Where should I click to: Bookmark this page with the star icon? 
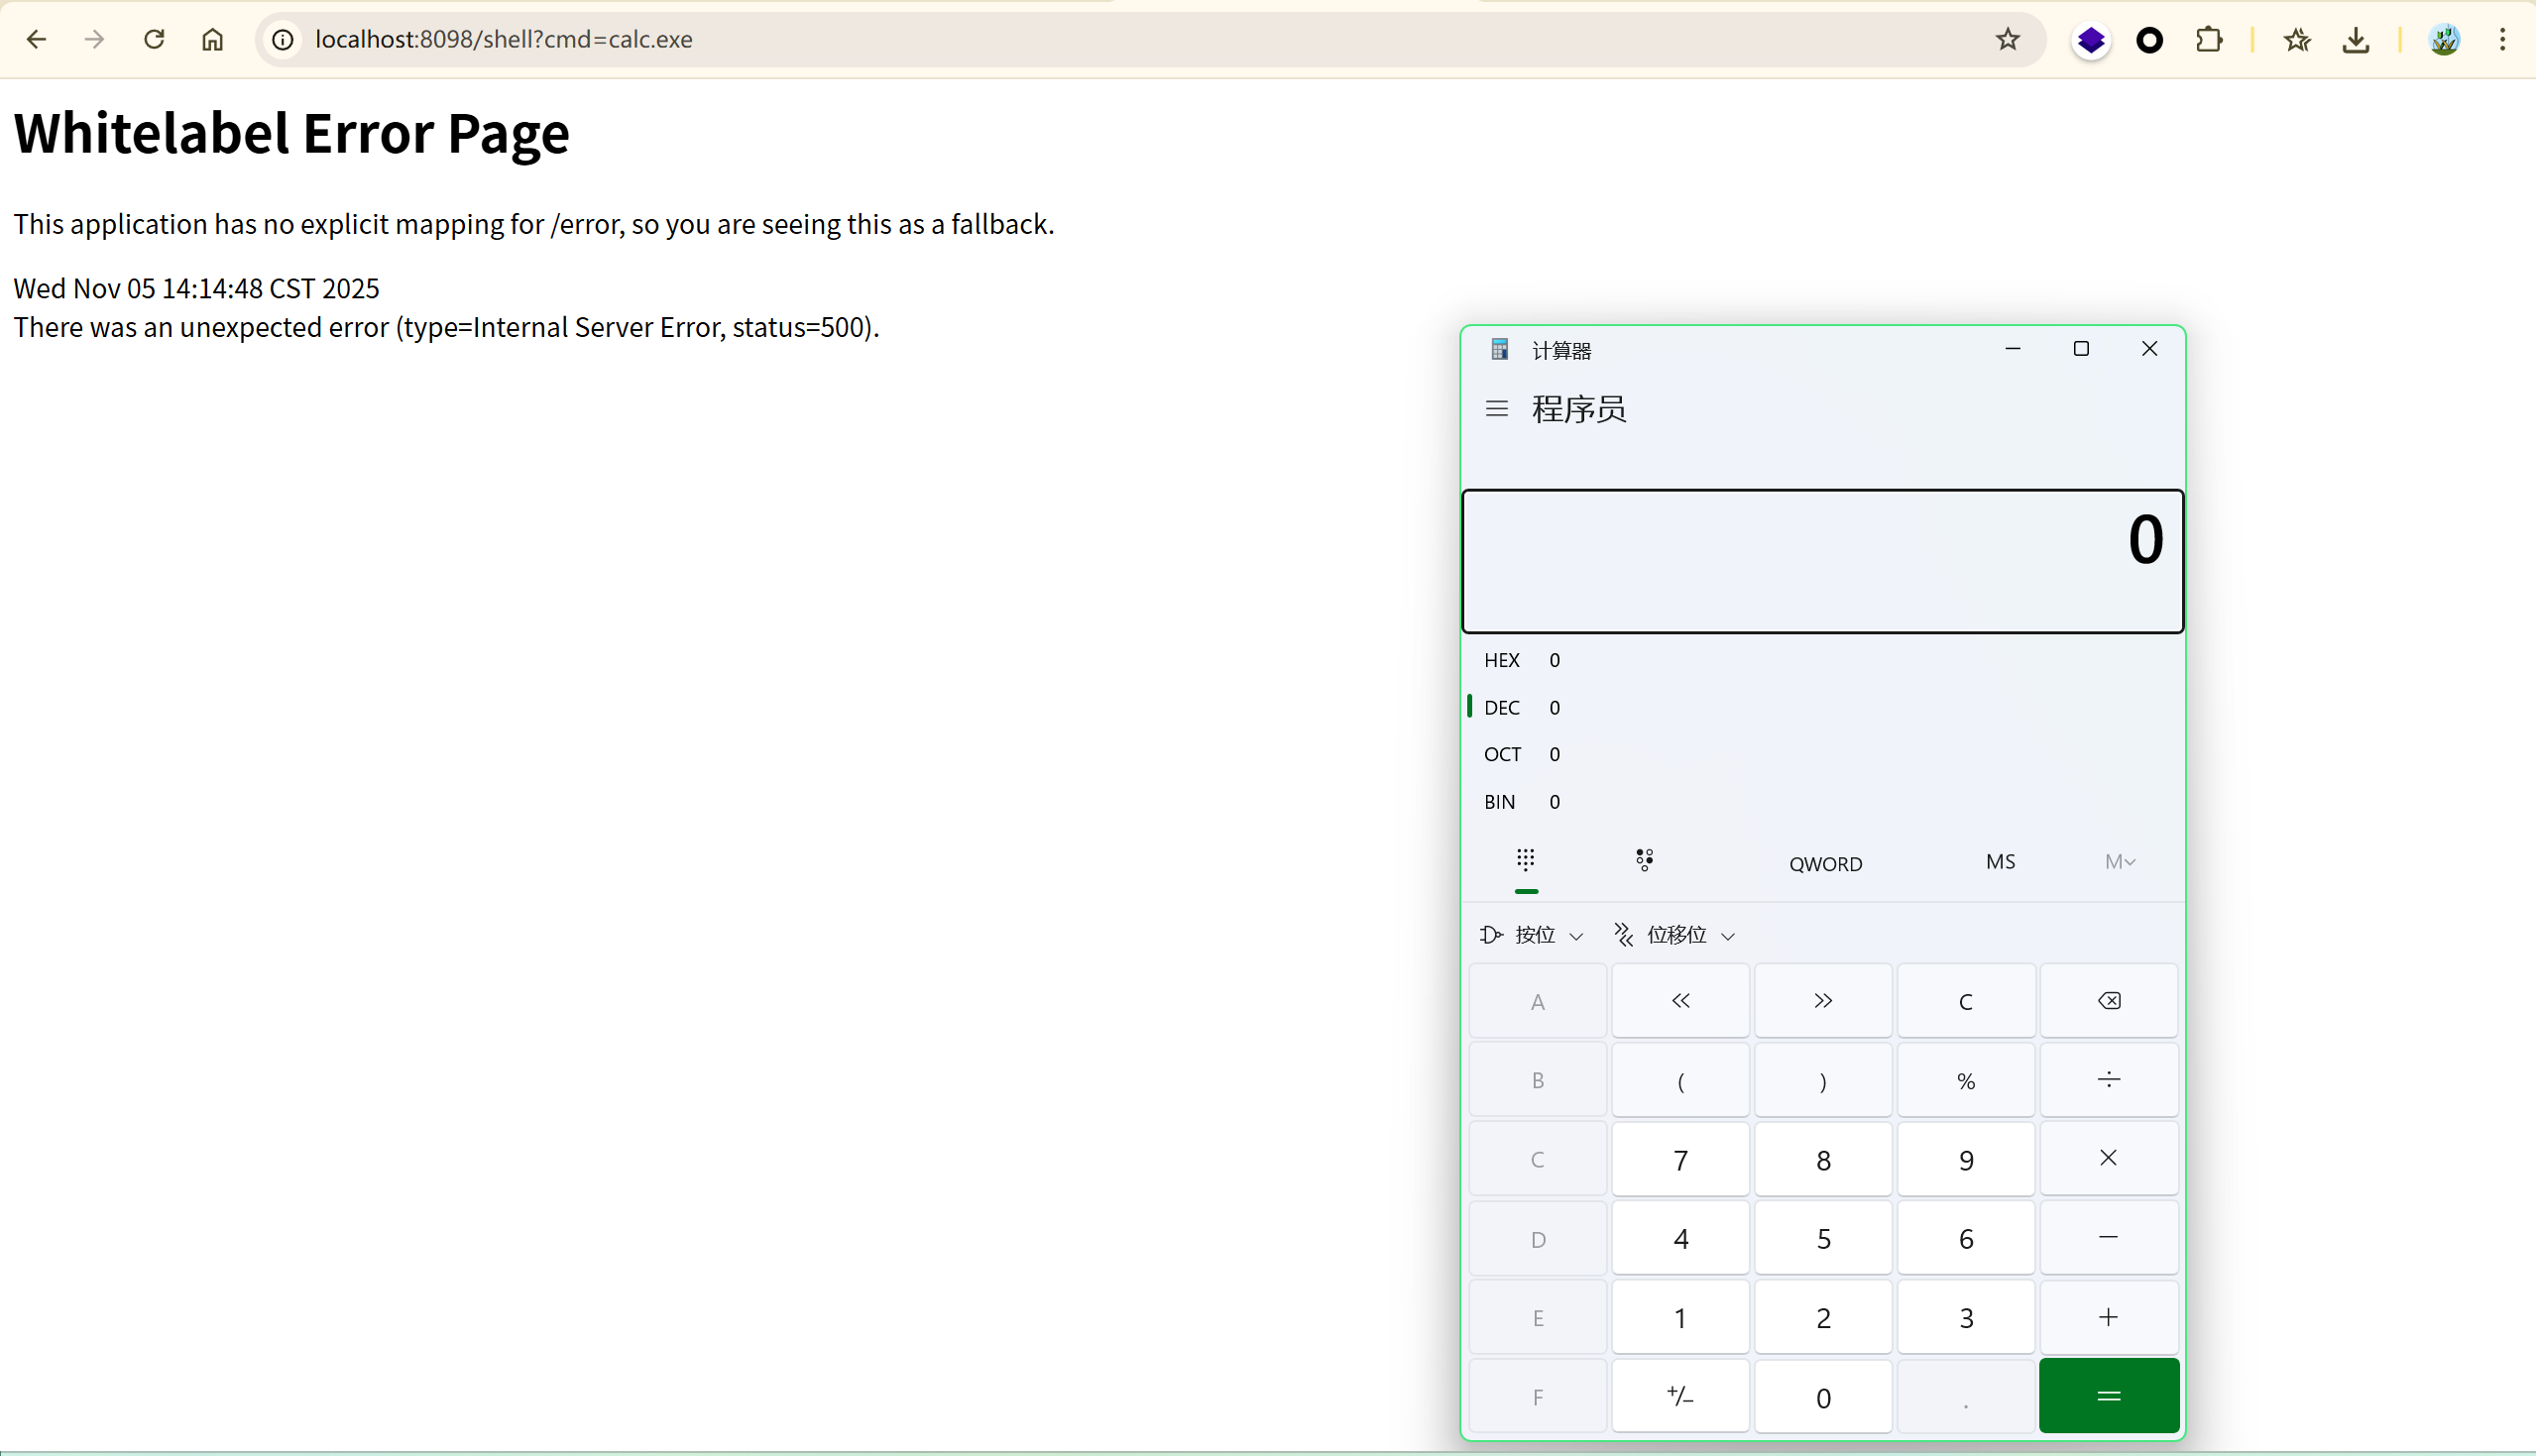[2007, 40]
